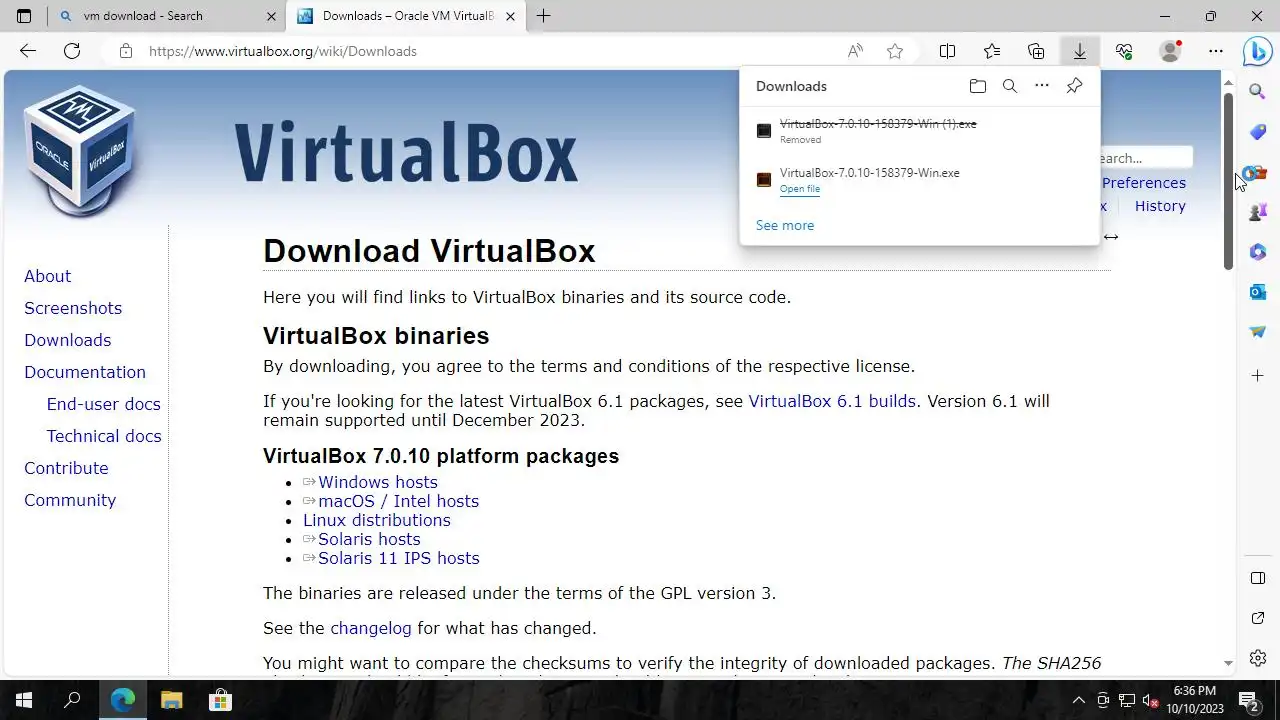
Task: Open Downloads in the left navigation
Action: (x=68, y=340)
